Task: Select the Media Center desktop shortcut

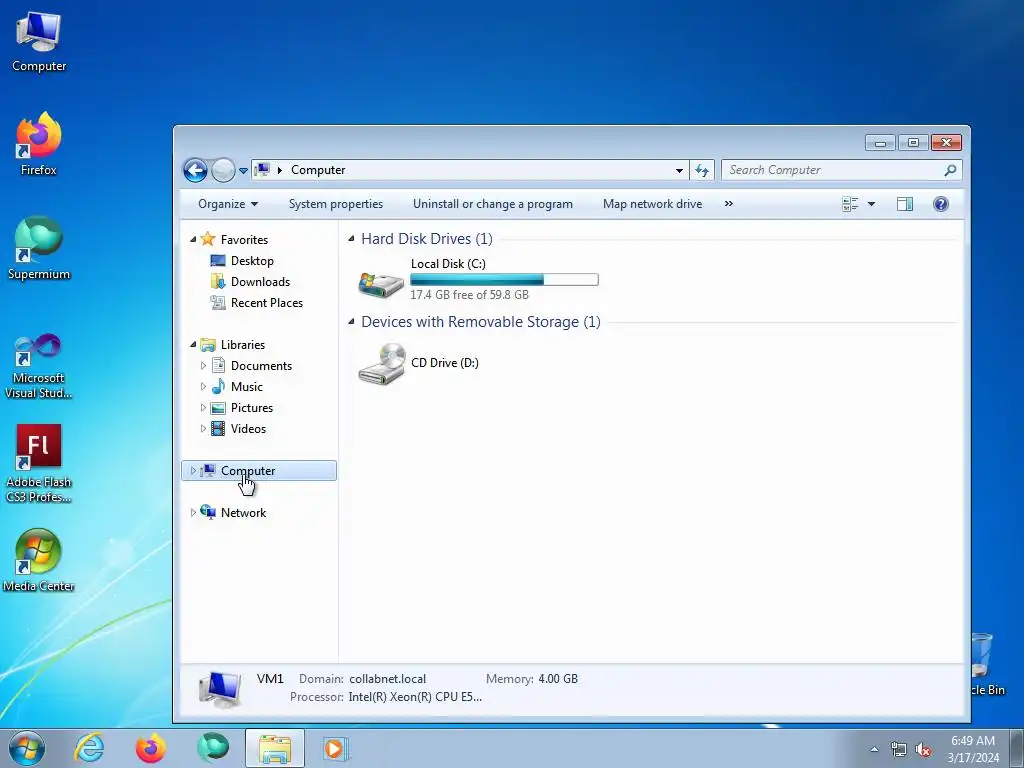Action: point(39,560)
